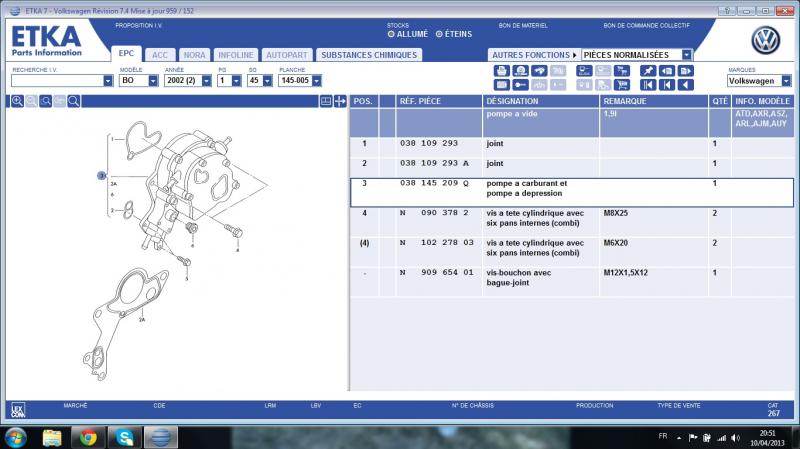Click the plain left triangle arrow icon
800x449 pixels.
tap(686, 85)
